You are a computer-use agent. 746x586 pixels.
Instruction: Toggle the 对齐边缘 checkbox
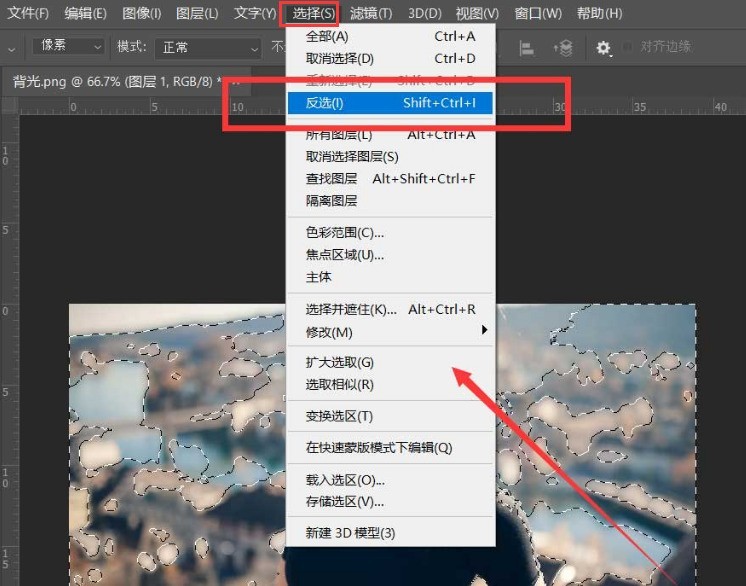click(628, 47)
